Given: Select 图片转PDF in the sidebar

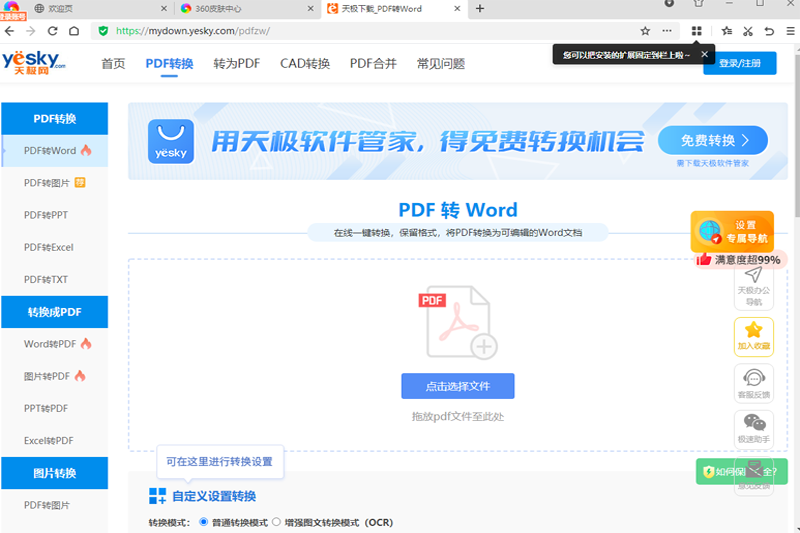Looking at the screenshot, I should point(55,376).
